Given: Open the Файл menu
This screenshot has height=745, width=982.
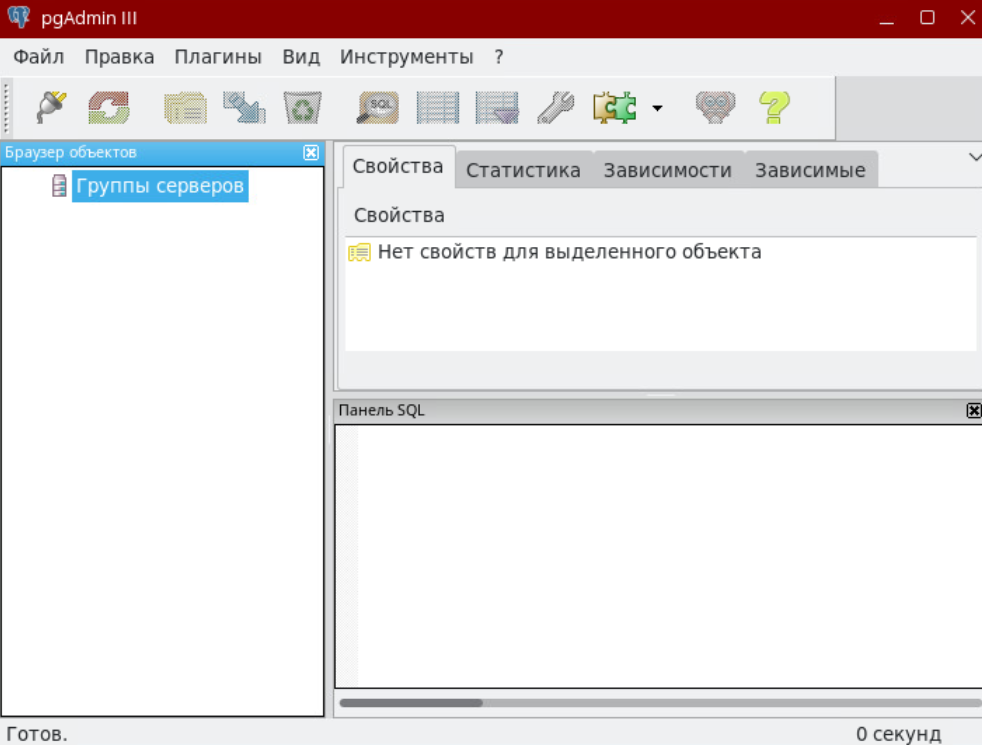Looking at the screenshot, I should (39, 57).
